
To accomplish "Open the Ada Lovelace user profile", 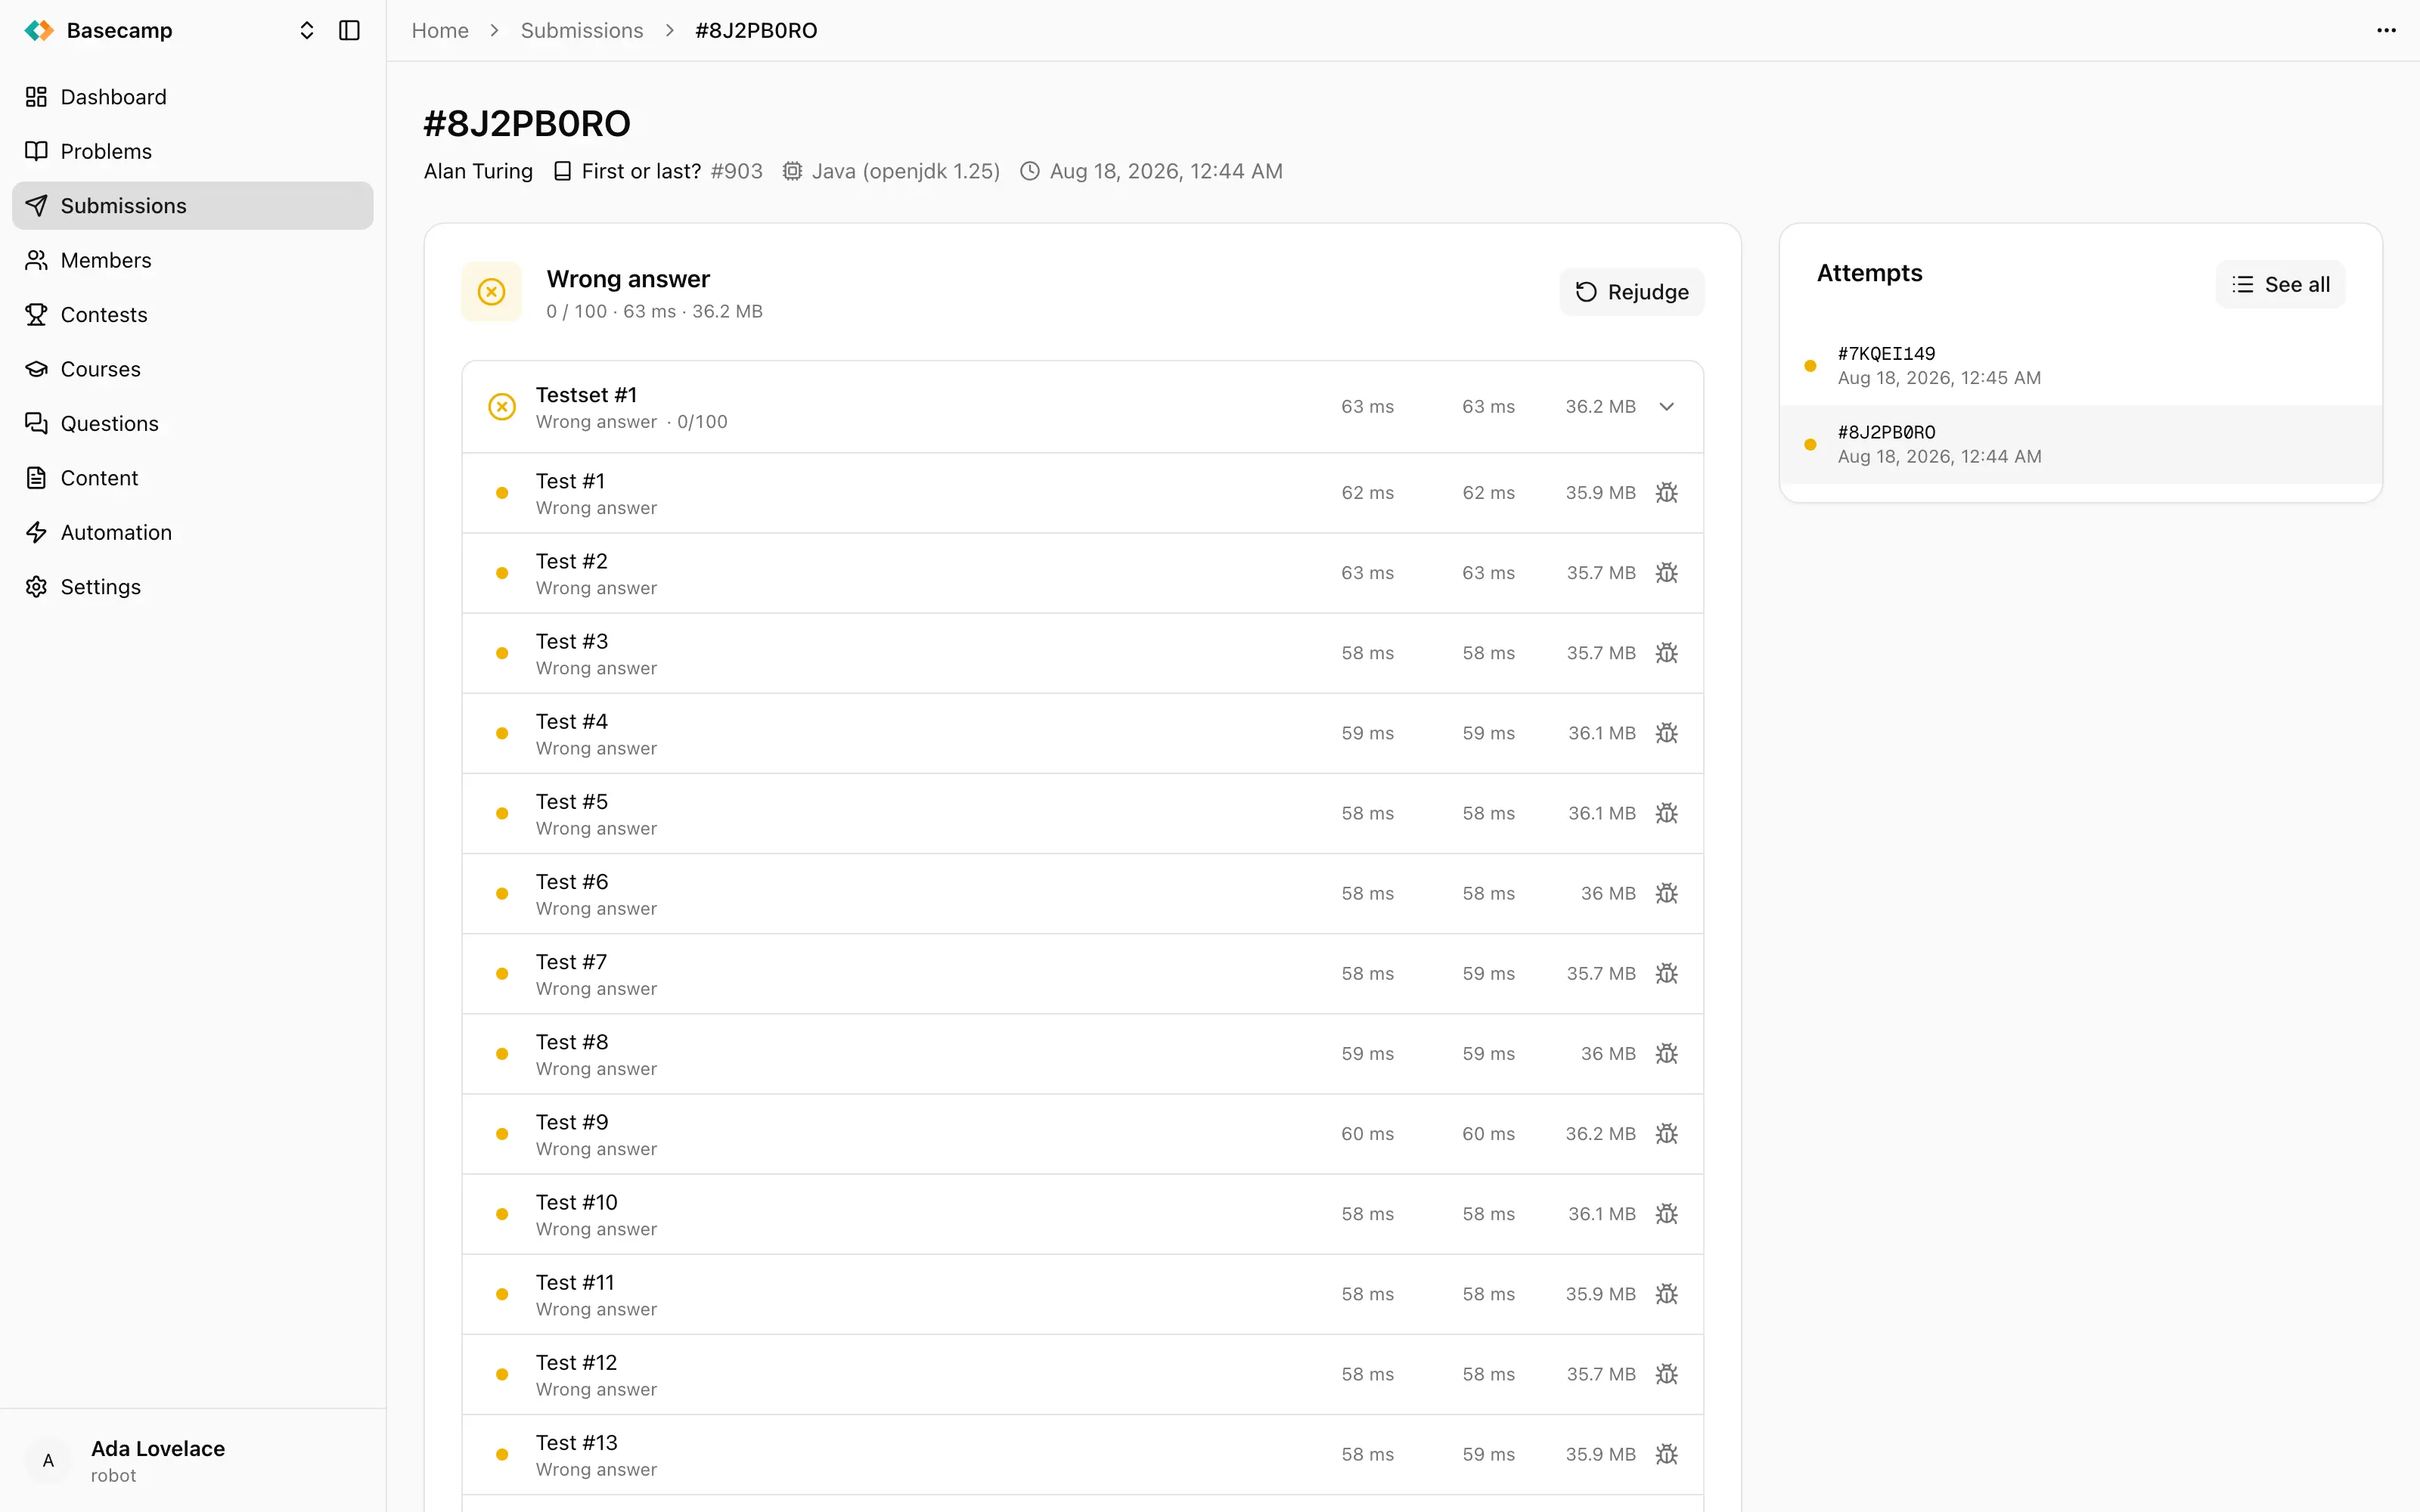I will (x=192, y=1461).
